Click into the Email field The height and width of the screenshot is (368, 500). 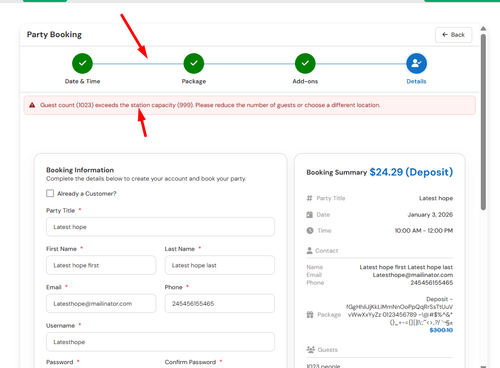click(101, 304)
